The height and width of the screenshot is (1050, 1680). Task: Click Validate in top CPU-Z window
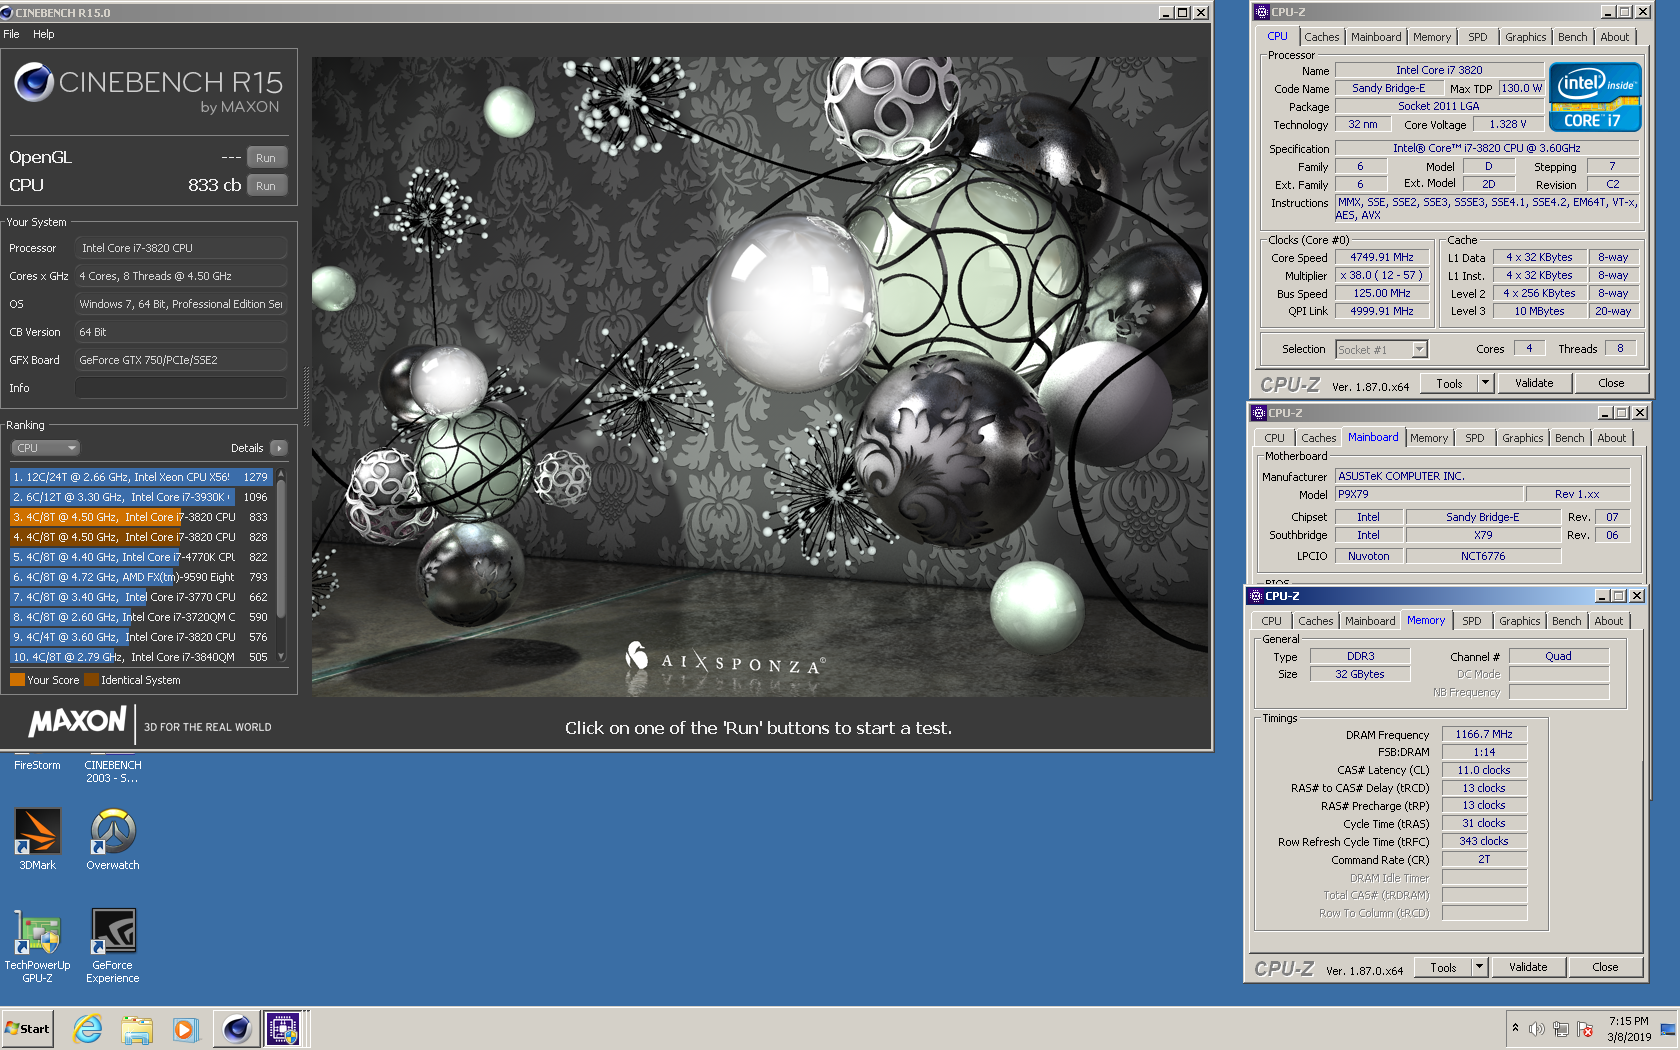click(1535, 383)
